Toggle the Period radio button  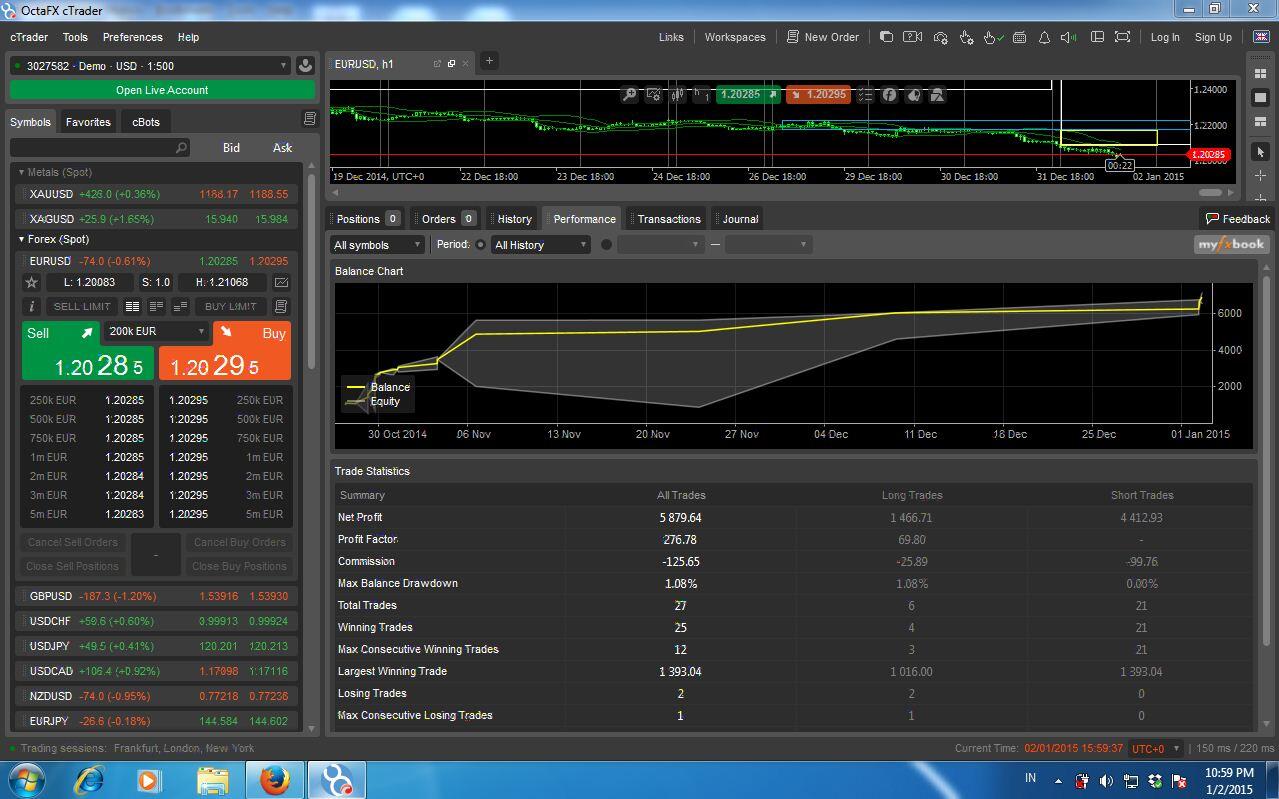click(480, 245)
